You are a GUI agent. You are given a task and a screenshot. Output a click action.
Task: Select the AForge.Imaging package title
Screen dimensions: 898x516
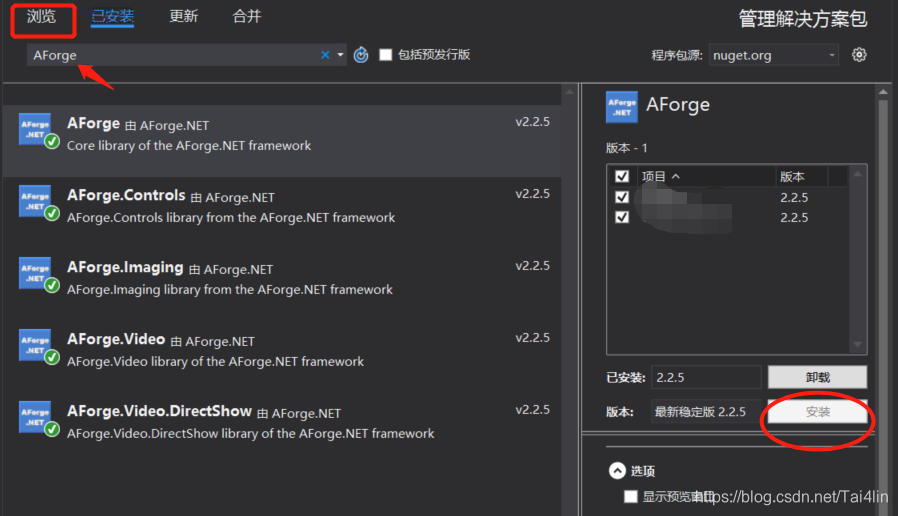click(x=125, y=267)
